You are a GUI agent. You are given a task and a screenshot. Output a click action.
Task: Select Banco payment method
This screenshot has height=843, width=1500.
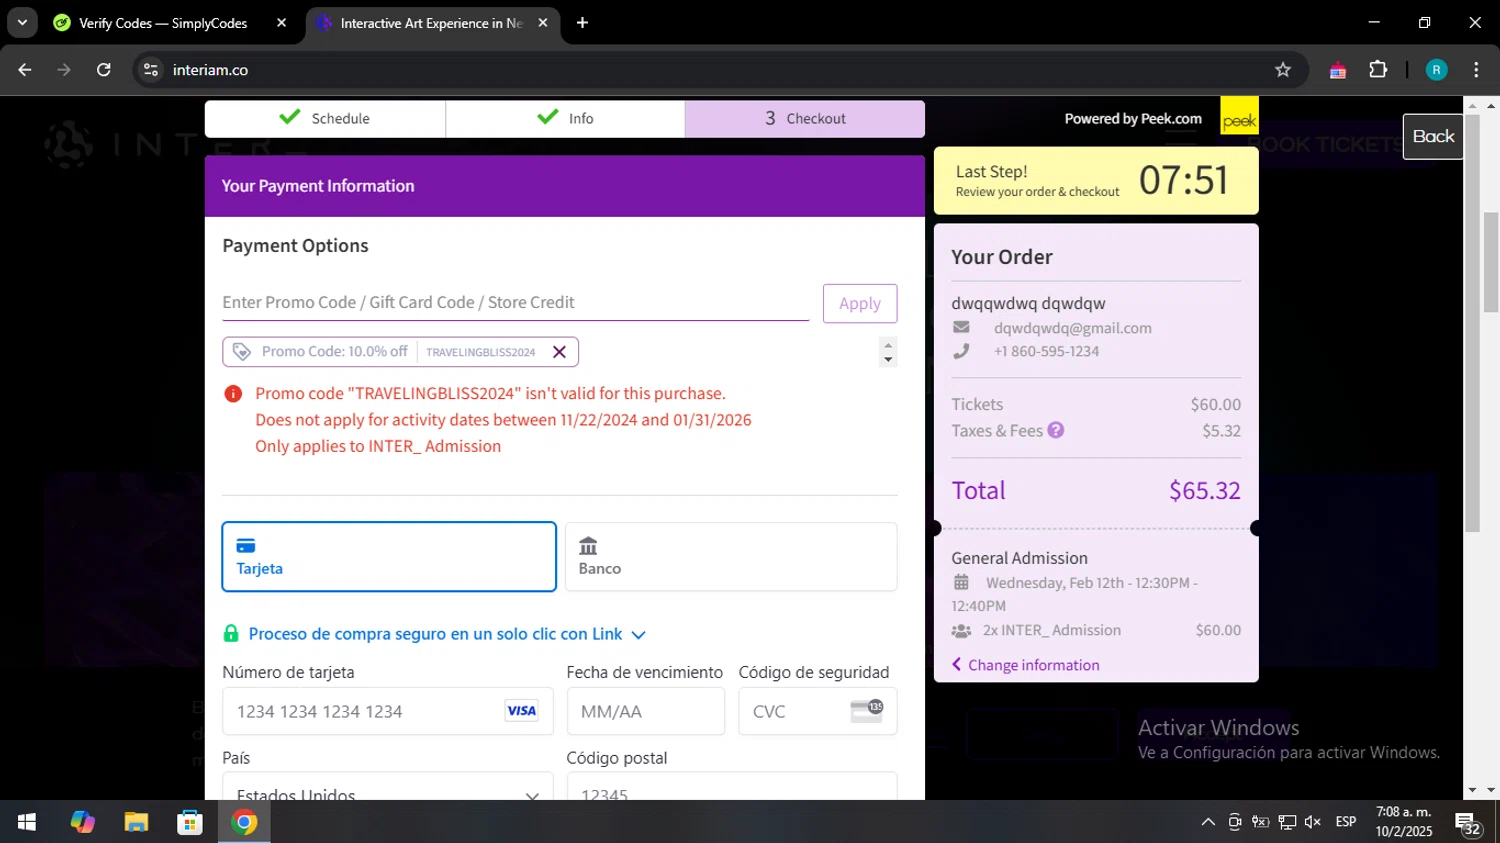pyautogui.click(x=731, y=556)
